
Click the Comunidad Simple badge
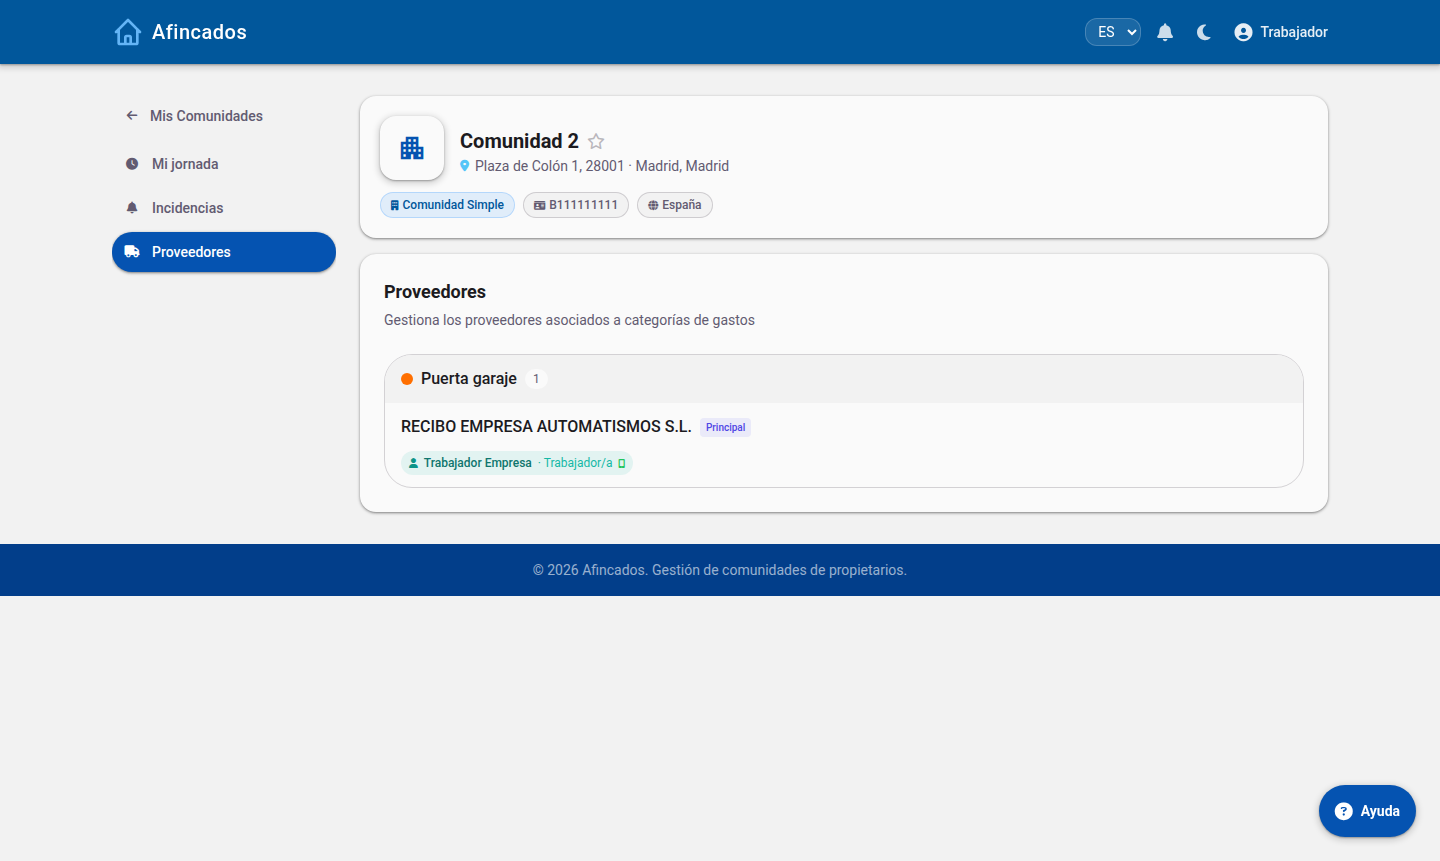[447, 205]
